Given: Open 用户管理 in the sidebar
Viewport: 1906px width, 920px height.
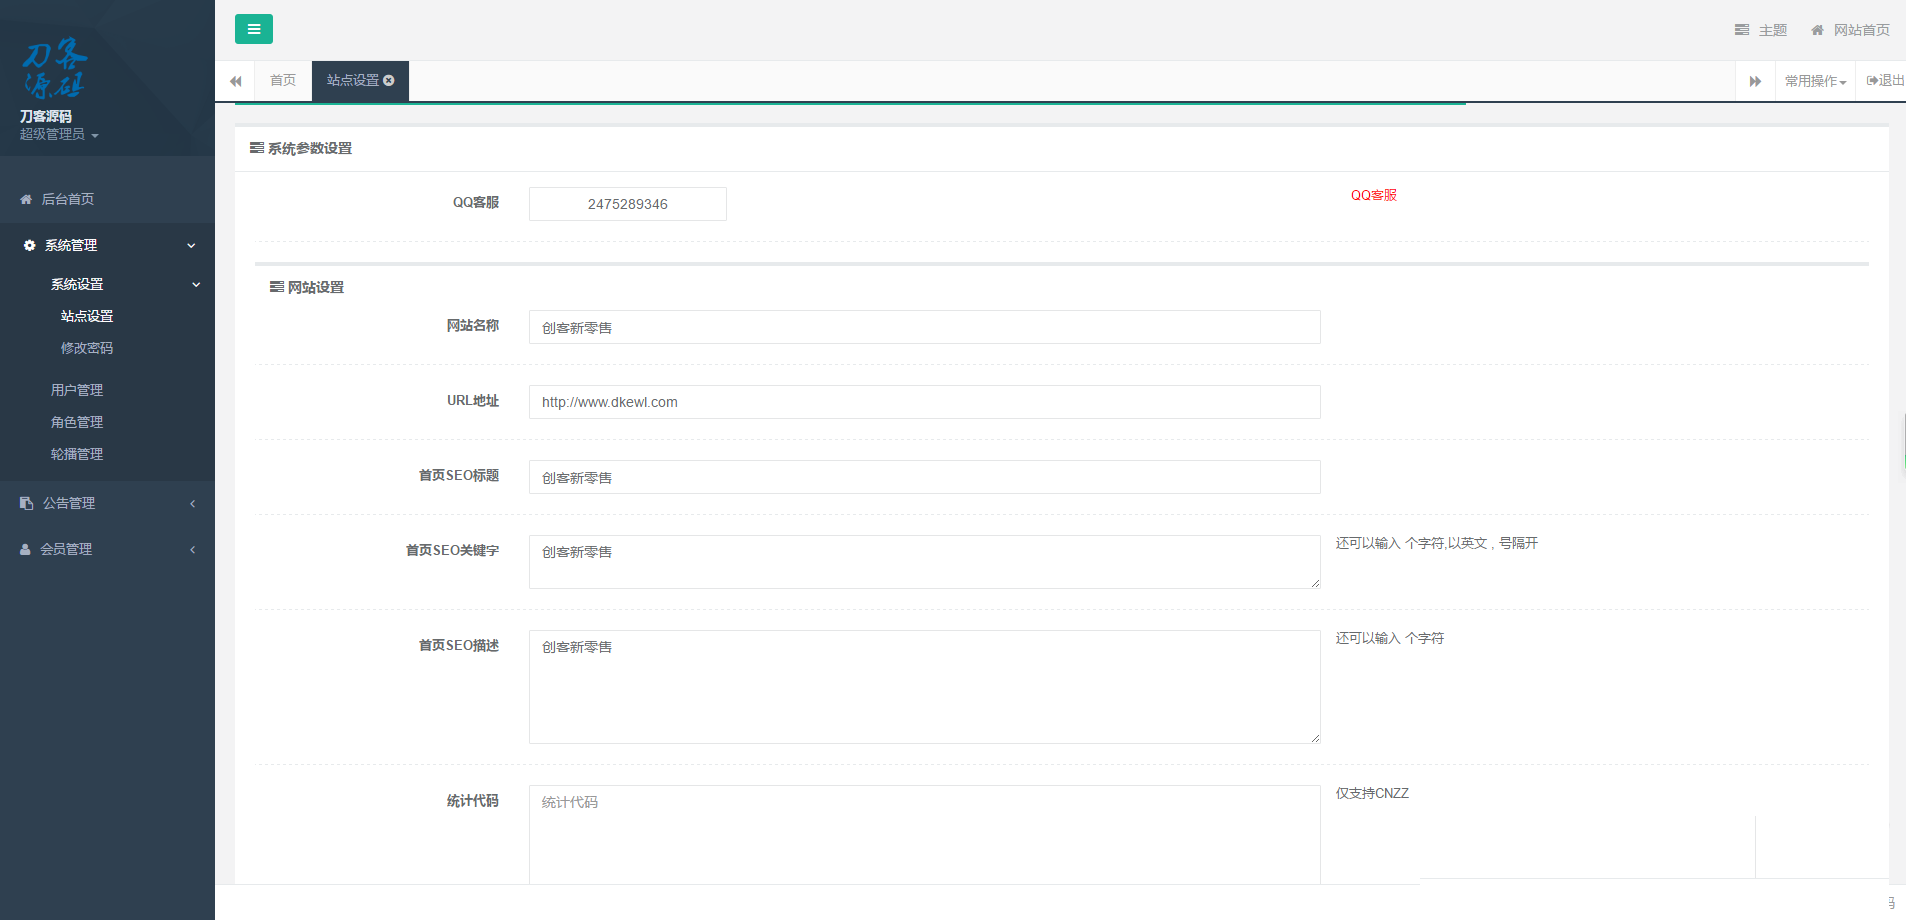Looking at the screenshot, I should tap(77, 390).
